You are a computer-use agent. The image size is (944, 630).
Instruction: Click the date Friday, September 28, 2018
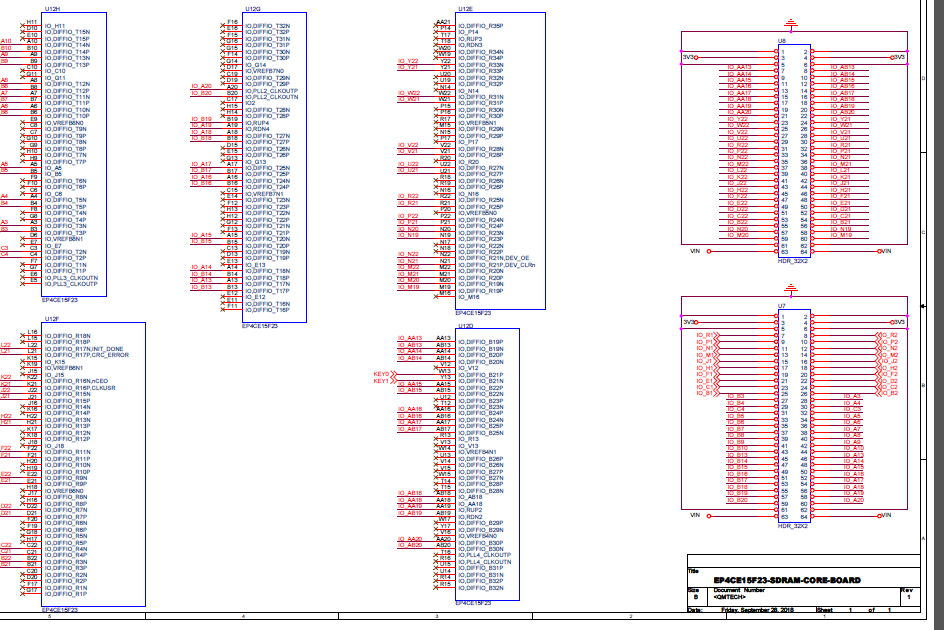coord(757,610)
